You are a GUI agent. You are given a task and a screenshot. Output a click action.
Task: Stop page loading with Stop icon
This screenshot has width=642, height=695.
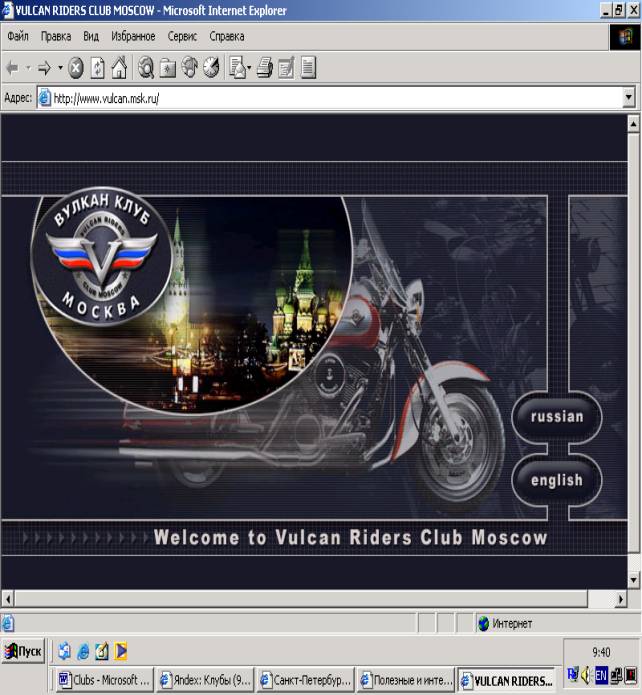(76, 68)
